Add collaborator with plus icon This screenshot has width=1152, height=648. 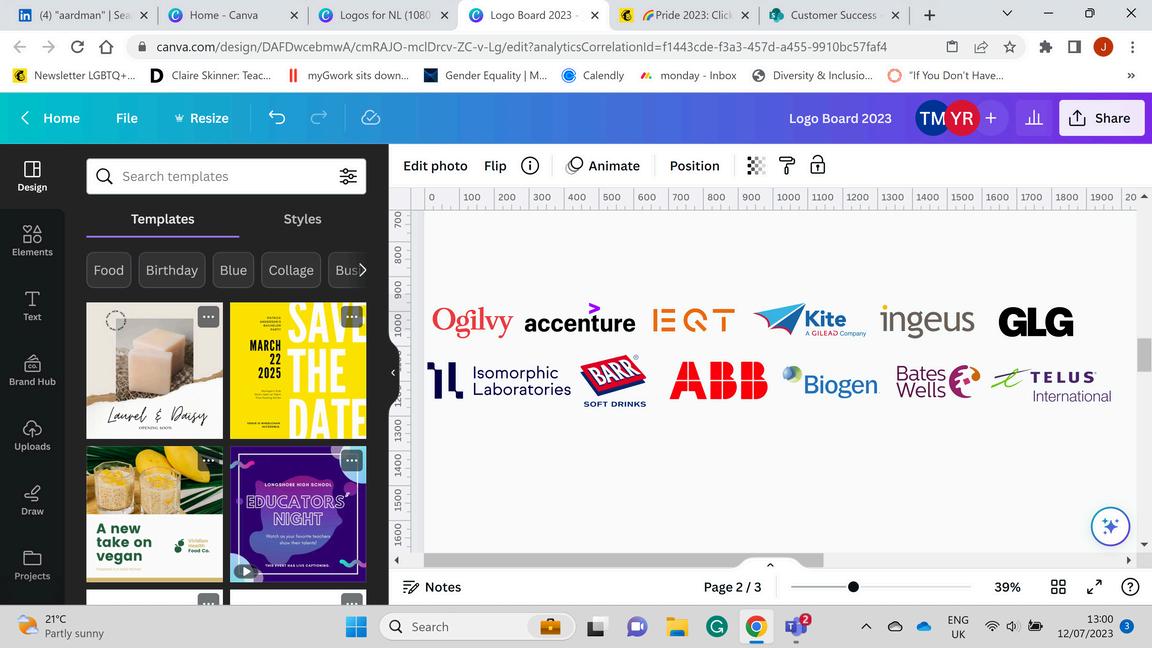point(990,118)
